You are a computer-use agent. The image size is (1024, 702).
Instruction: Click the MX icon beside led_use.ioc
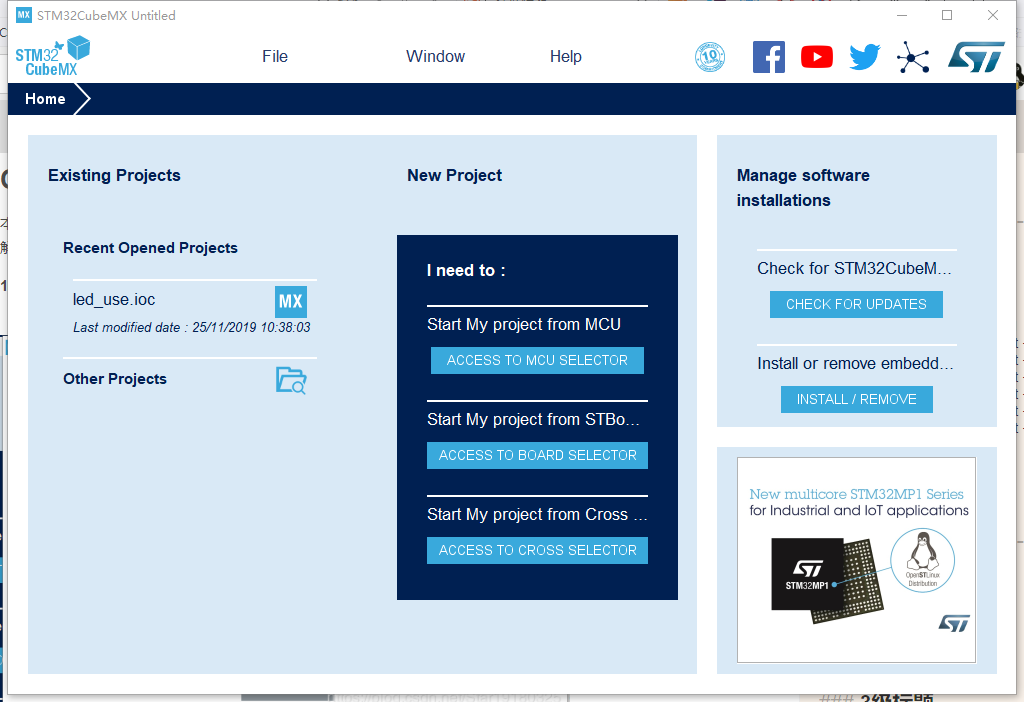tap(291, 301)
